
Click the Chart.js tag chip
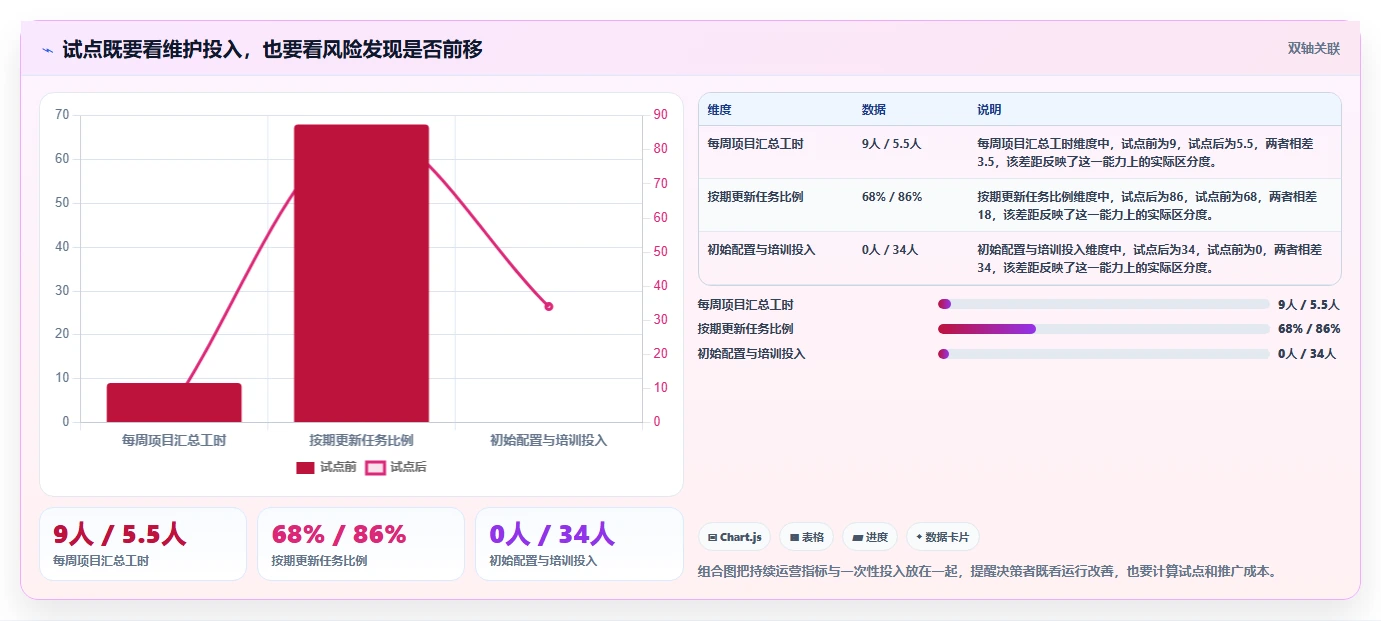(x=734, y=537)
